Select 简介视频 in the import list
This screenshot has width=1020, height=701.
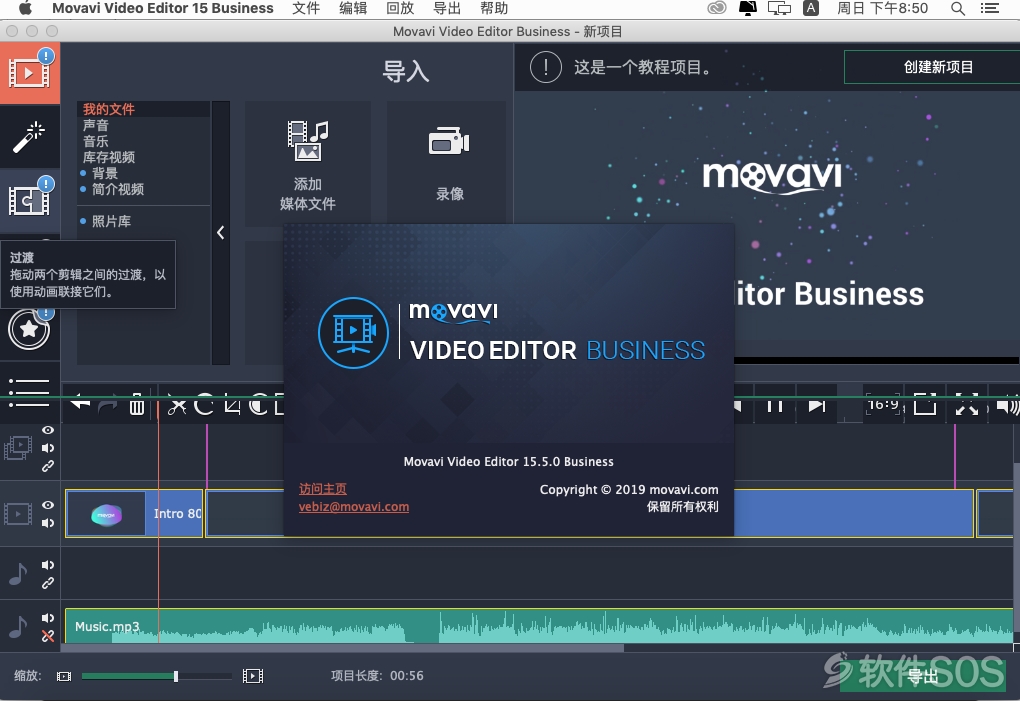pos(118,189)
